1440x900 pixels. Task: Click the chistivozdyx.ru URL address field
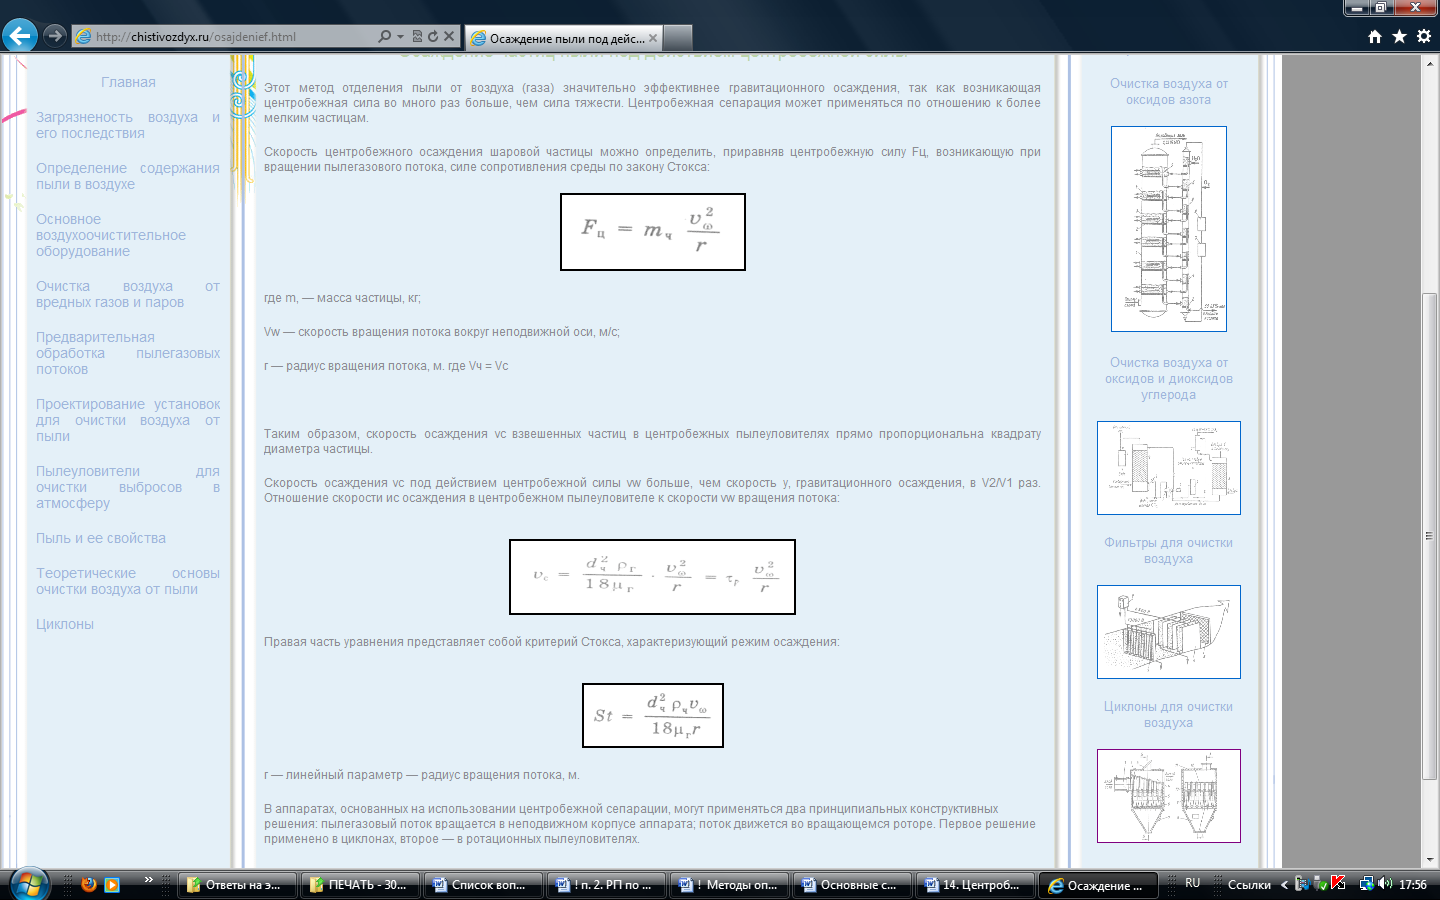(225, 36)
